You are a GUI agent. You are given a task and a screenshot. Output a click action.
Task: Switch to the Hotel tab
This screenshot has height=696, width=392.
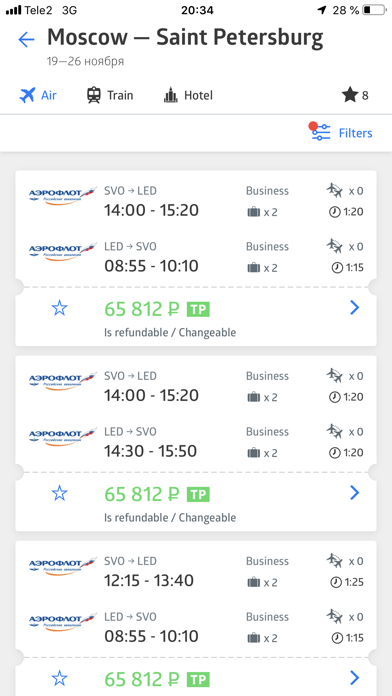click(x=188, y=95)
